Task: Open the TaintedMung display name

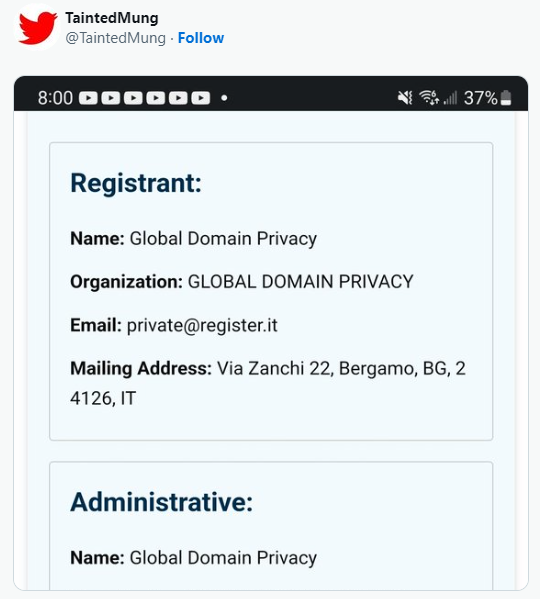Action: pyautogui.click(x=112, y=18)
